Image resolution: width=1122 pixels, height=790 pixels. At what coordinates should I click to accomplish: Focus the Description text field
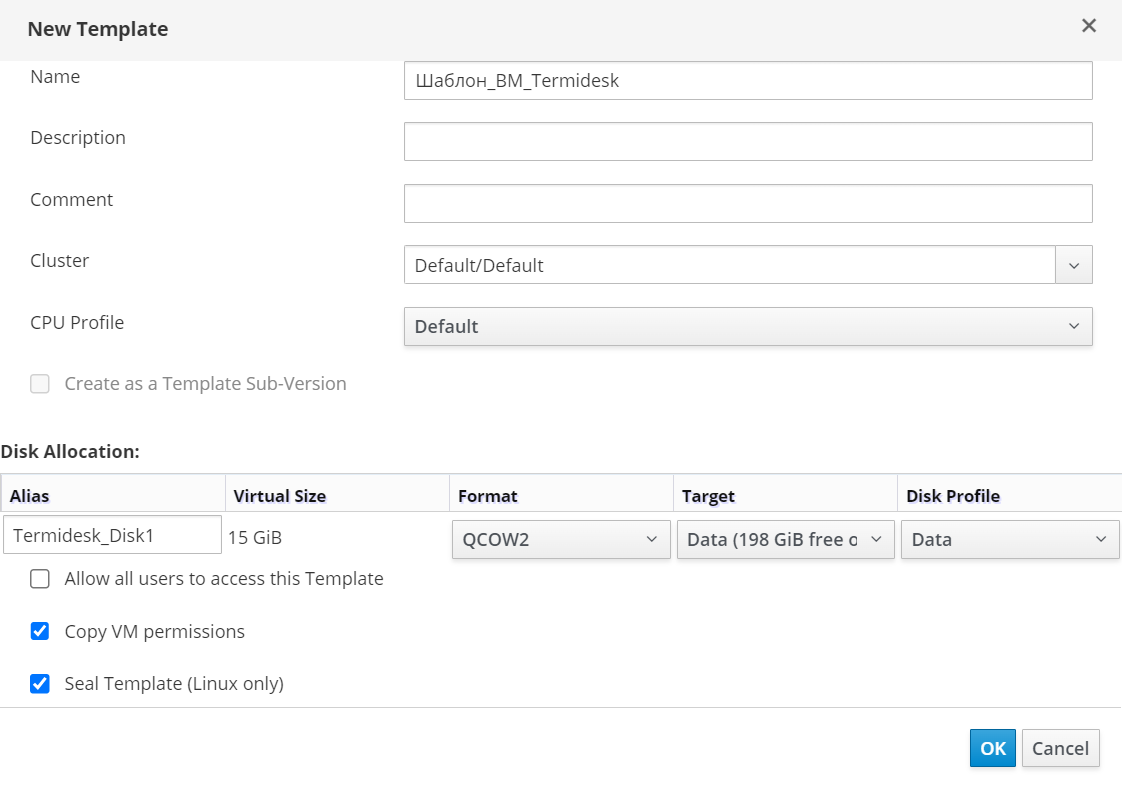[747, 142]
